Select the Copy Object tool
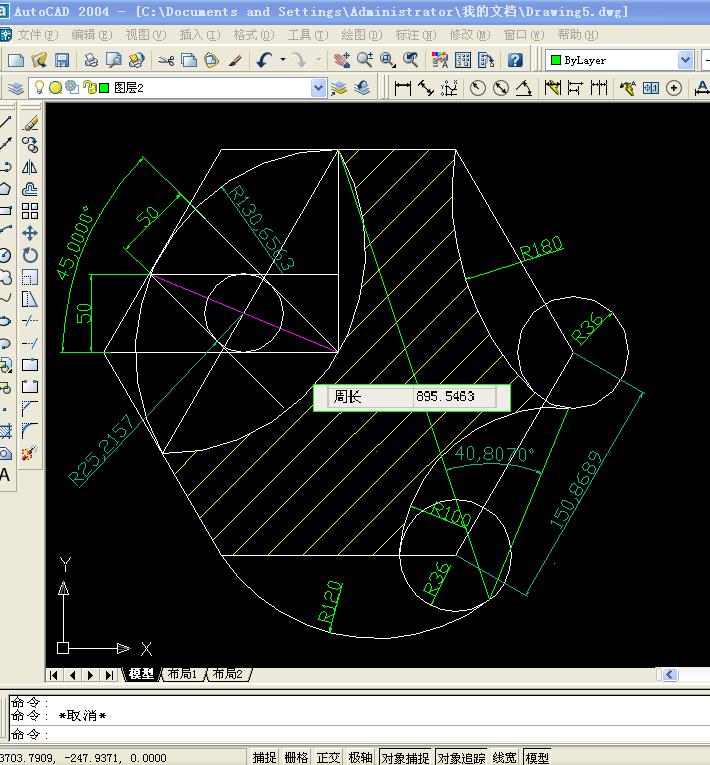 [30, 145]
